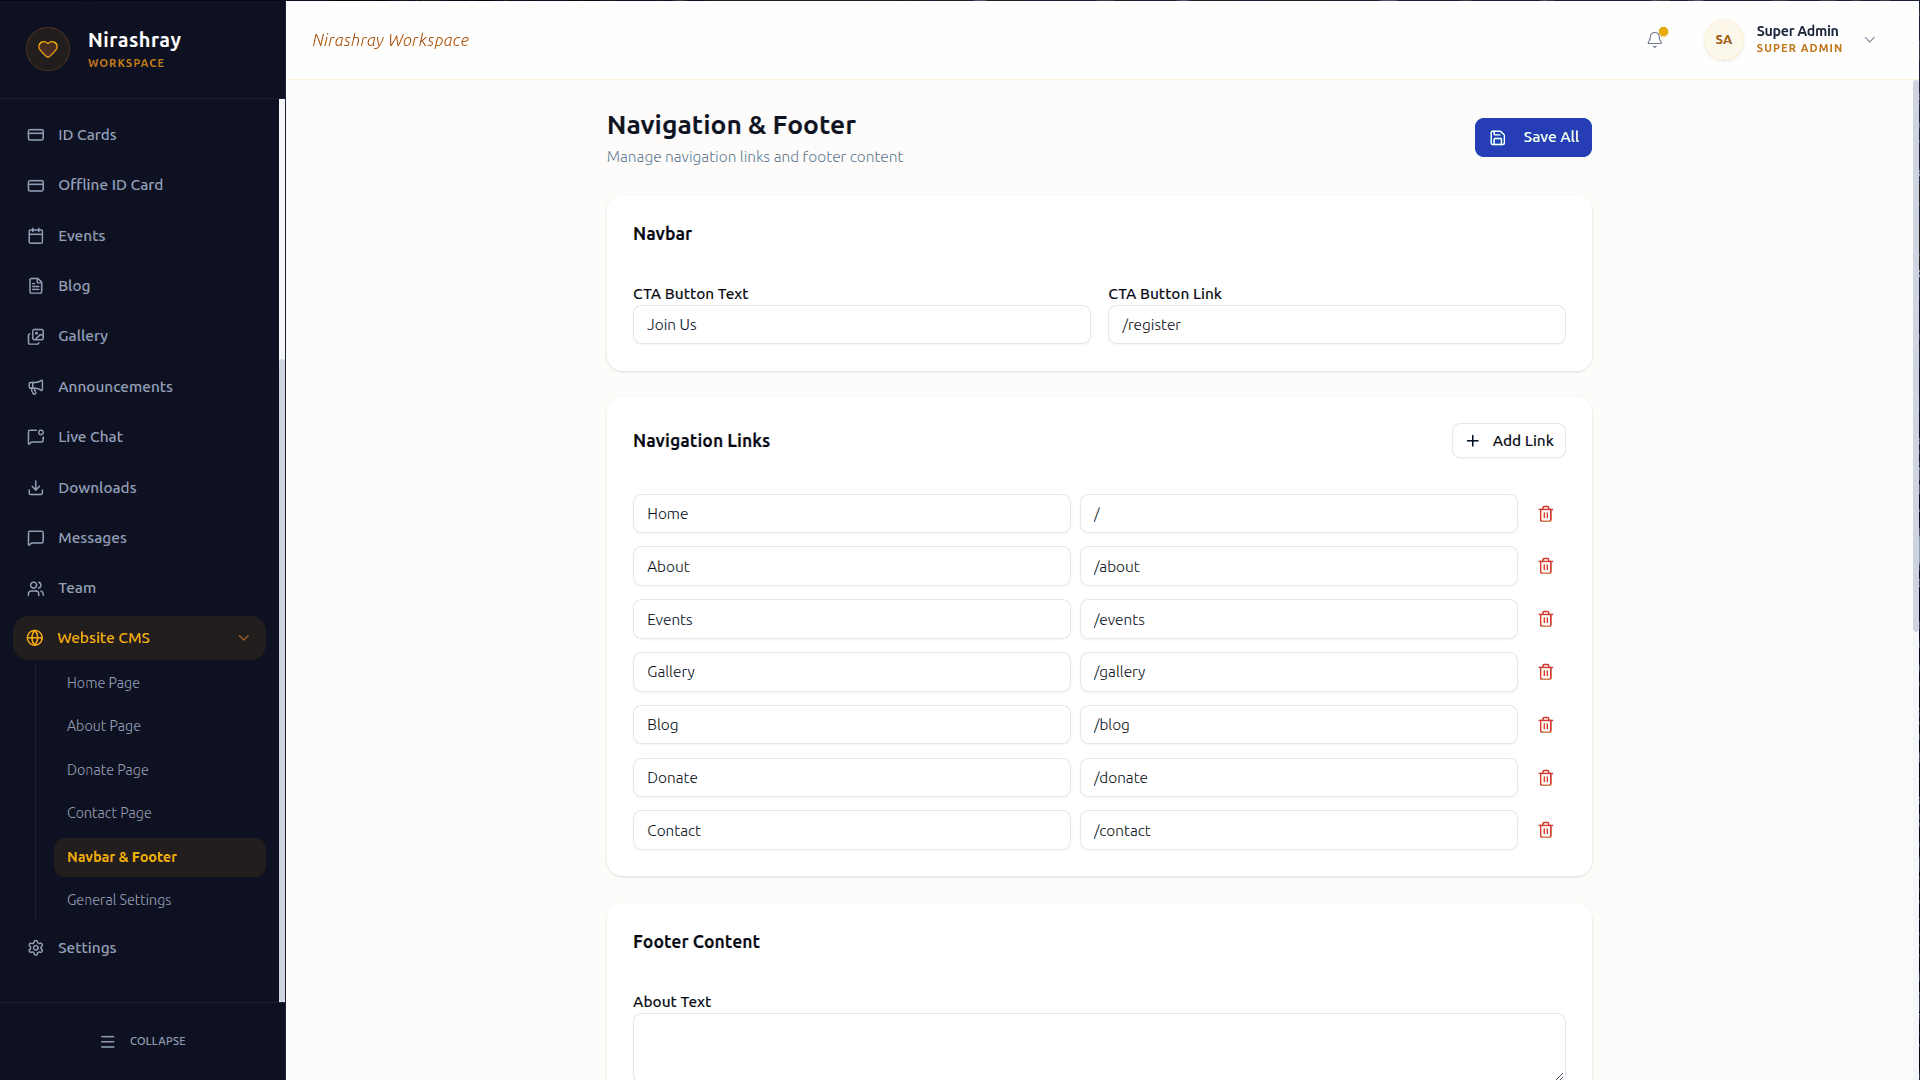Open About Page CMS subitem

(160, 726)
